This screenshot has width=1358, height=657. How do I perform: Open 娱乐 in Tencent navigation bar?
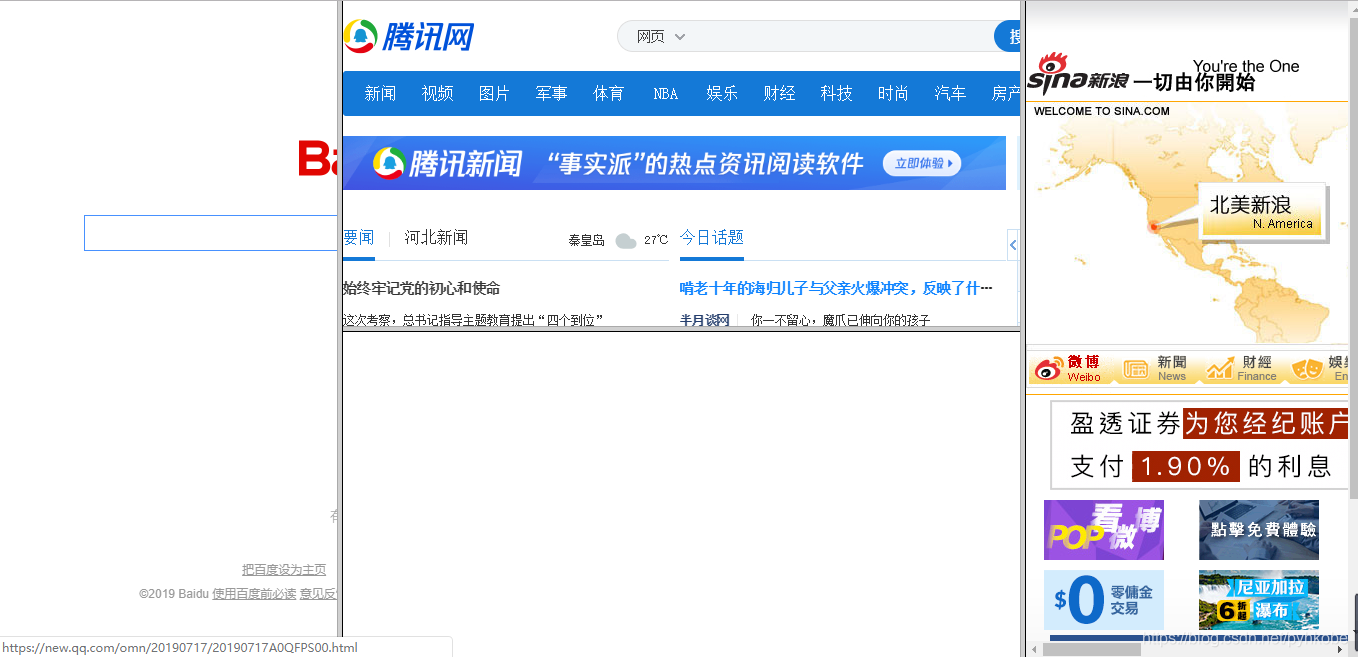coord(722,94)
